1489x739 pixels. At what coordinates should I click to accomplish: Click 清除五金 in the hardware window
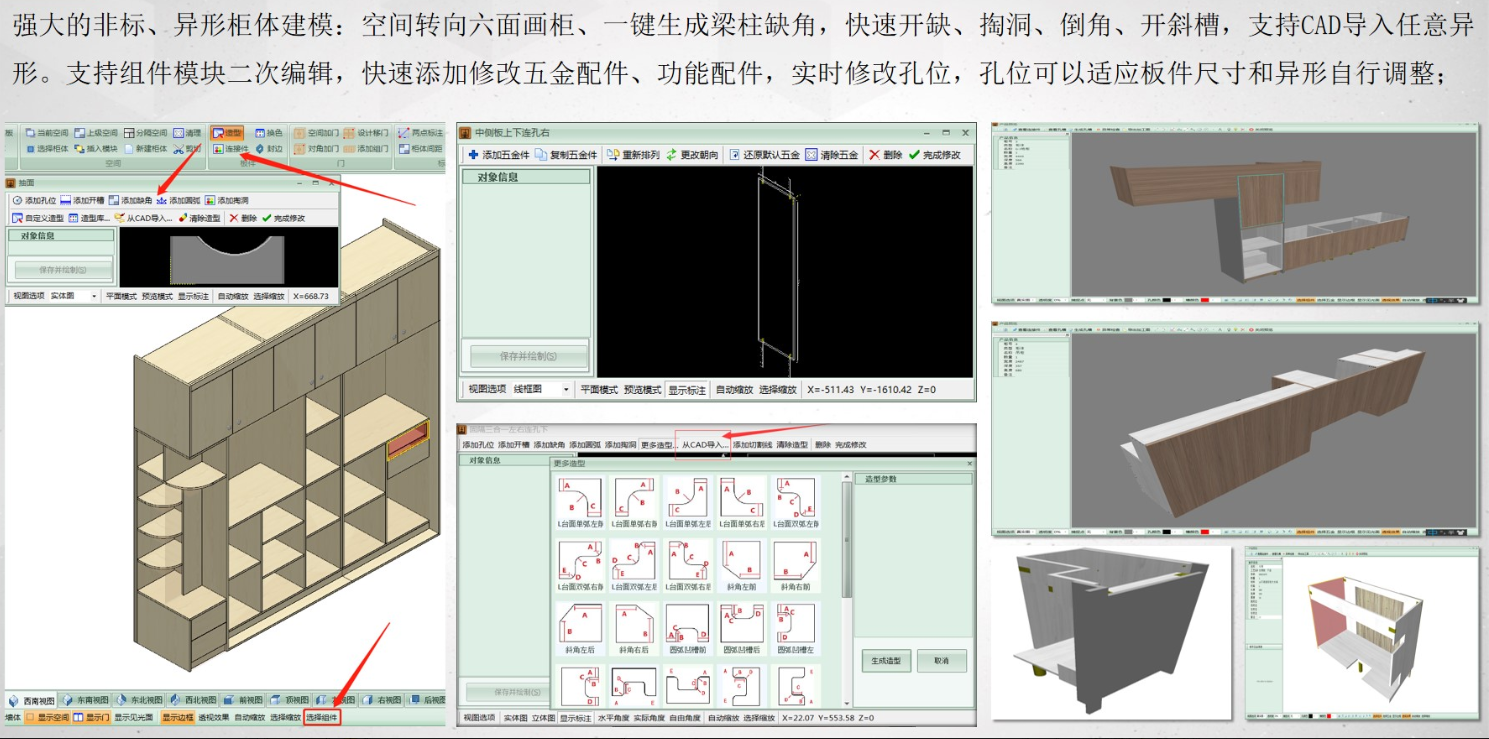[x=831, y=155]
